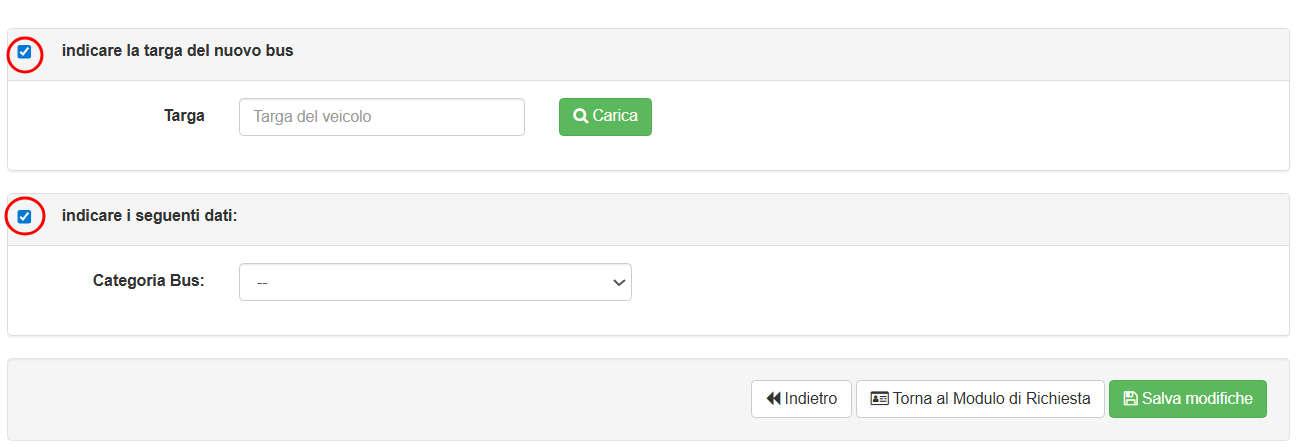Click the magnifier icon on Carica button
Screen dimensions: 1297x447
580,116
